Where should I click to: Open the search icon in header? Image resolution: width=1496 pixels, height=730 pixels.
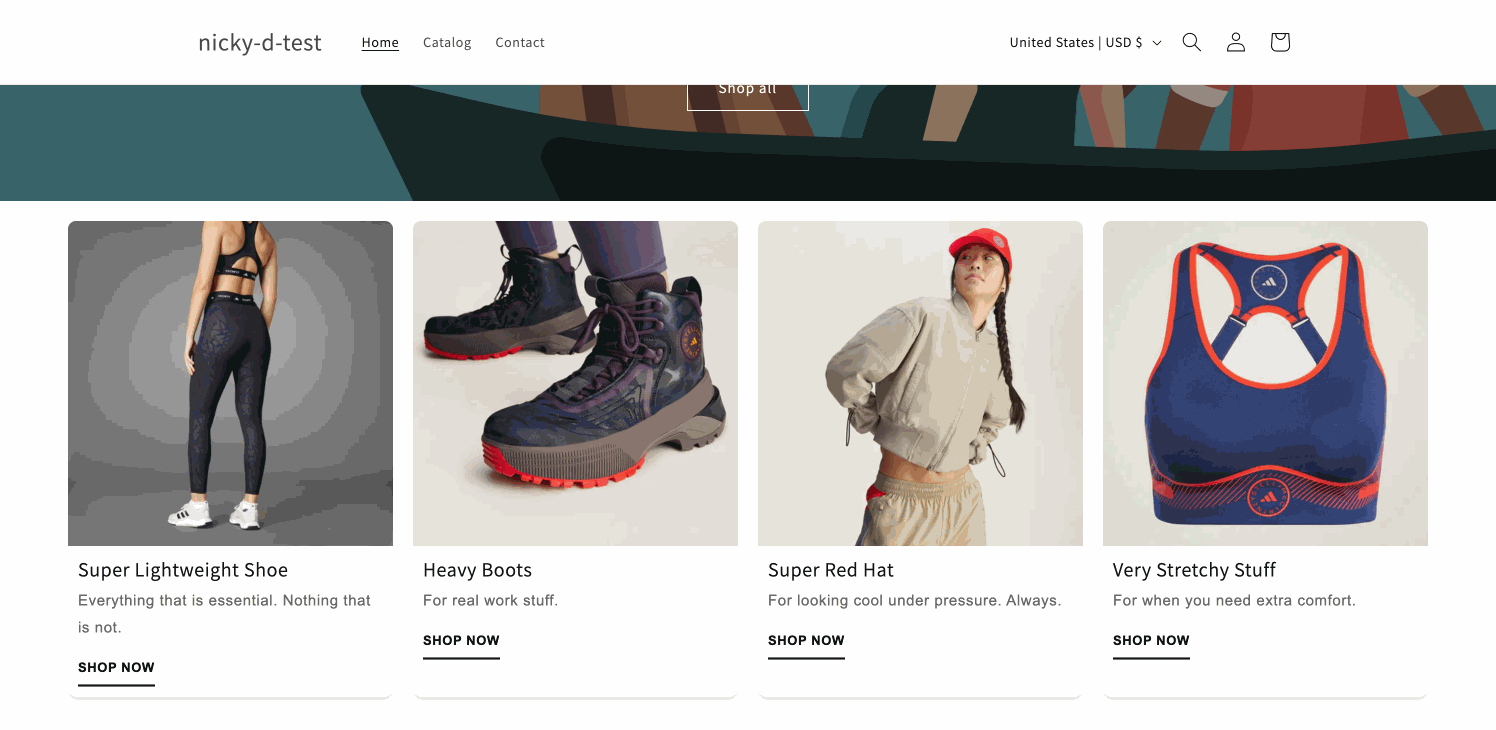tap(1191, 42)
